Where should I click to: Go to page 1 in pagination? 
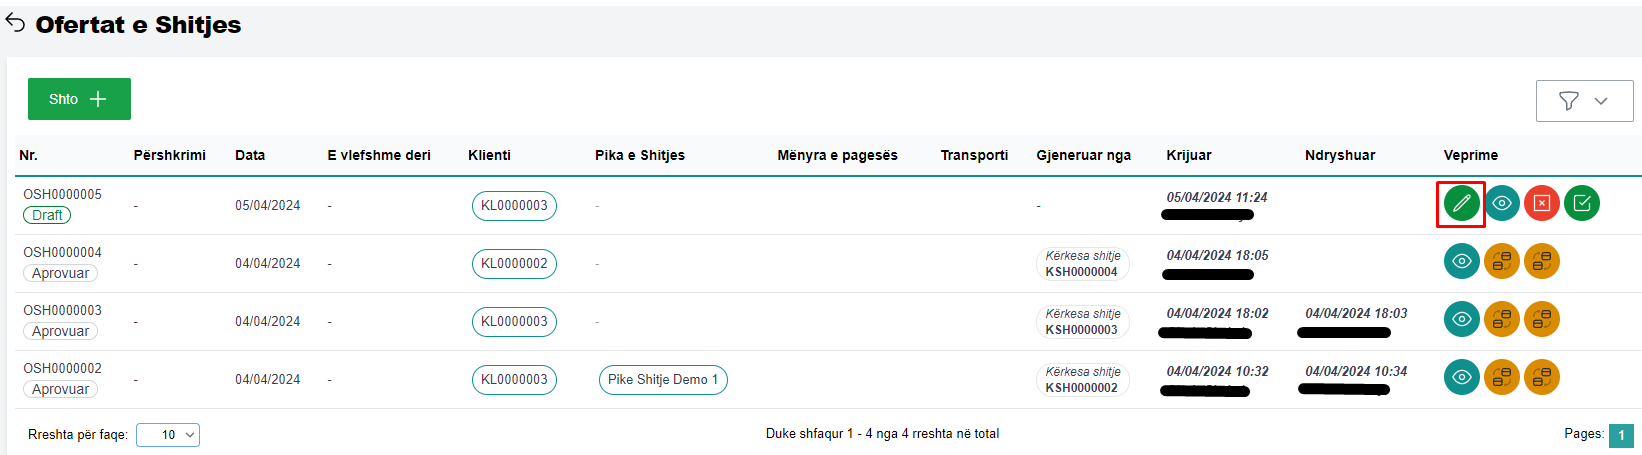1621,435
